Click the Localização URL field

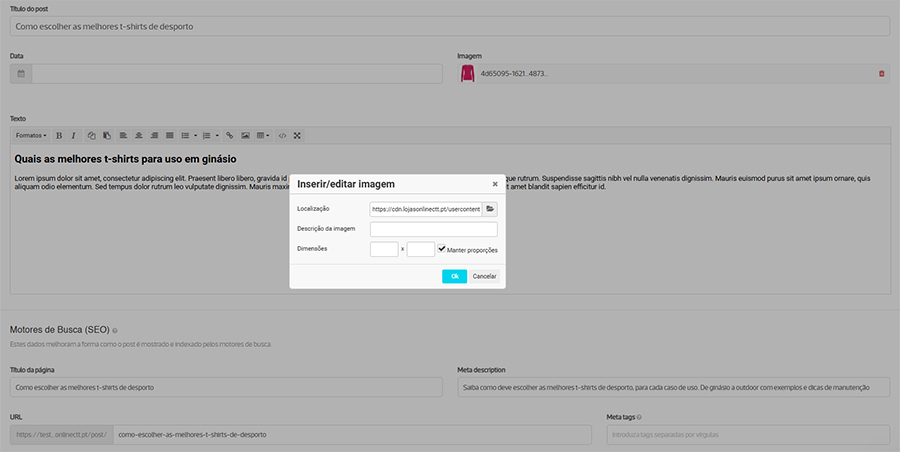click(425, 209)
